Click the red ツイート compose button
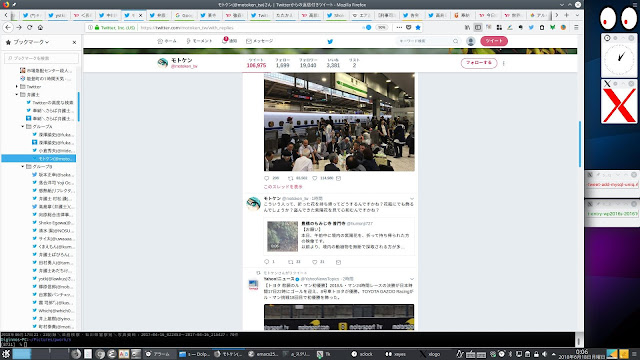The width and height of the screenshot is (640, 360). point(494,41)
